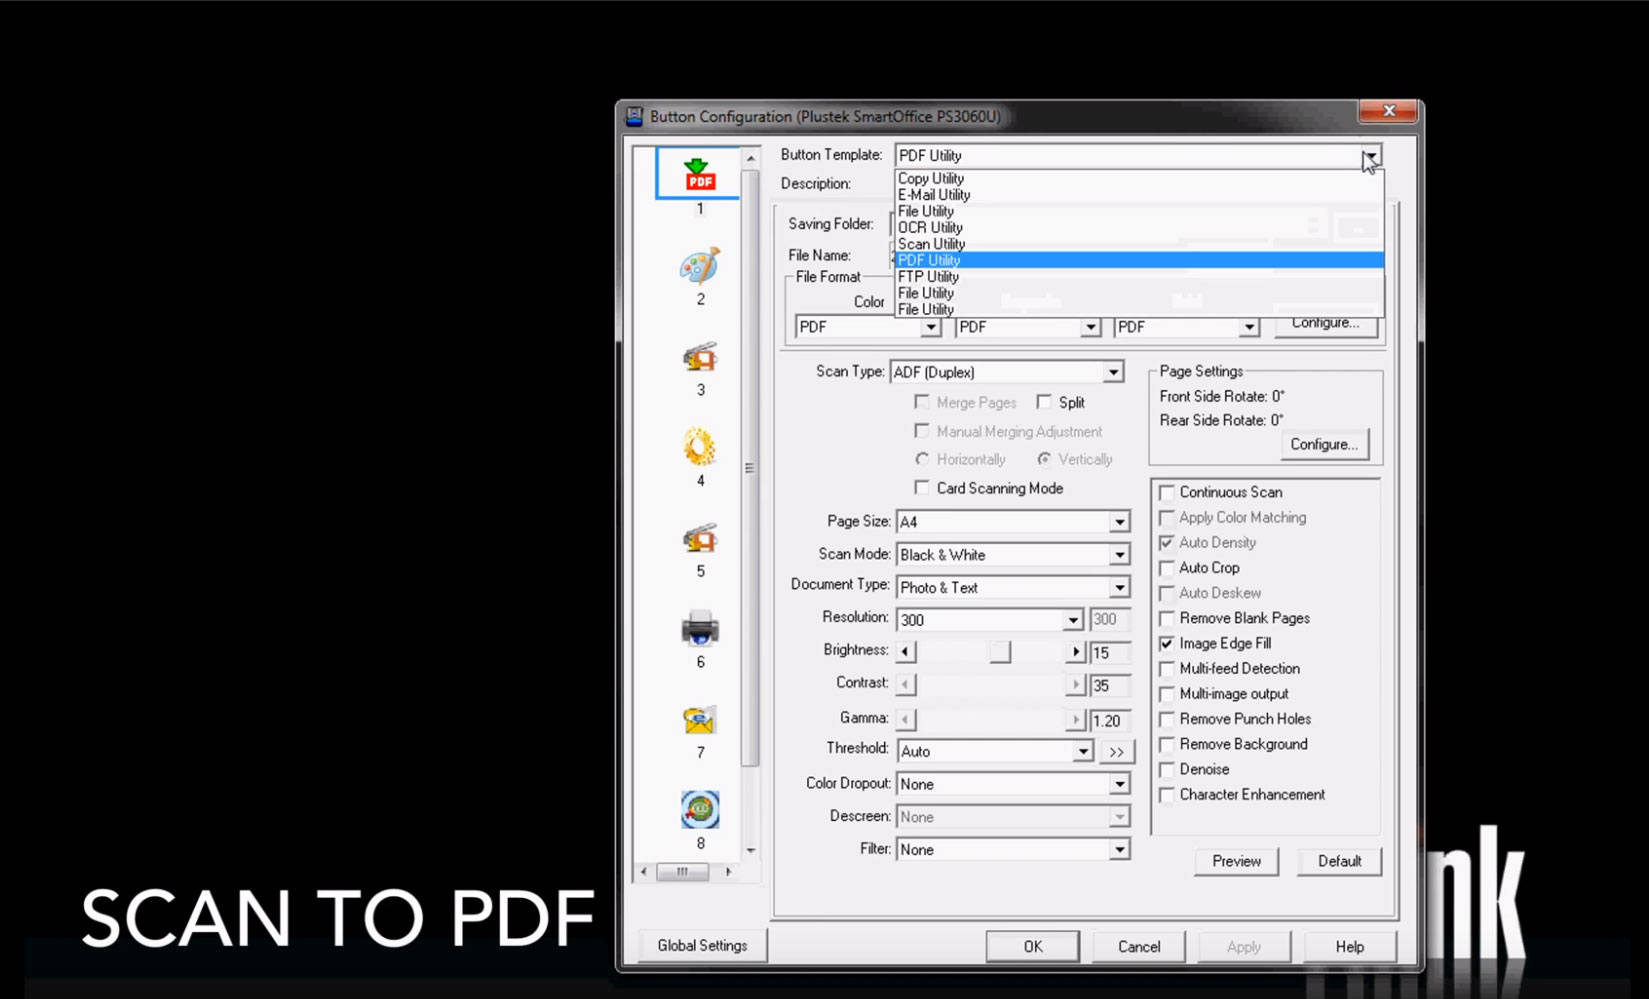
Task: Enable Card Scanning Mode
Action: [x=922, y=488]
